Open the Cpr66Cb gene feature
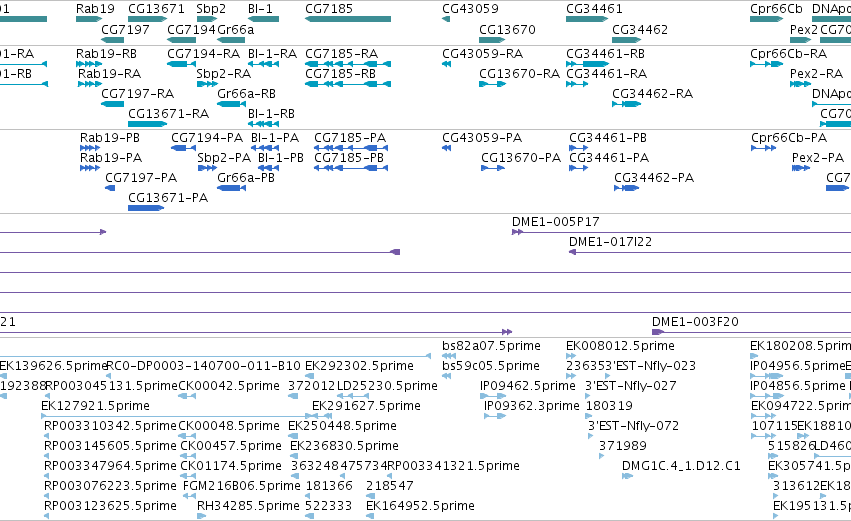This screenshot has width=851, height=521. click(766, 19)
